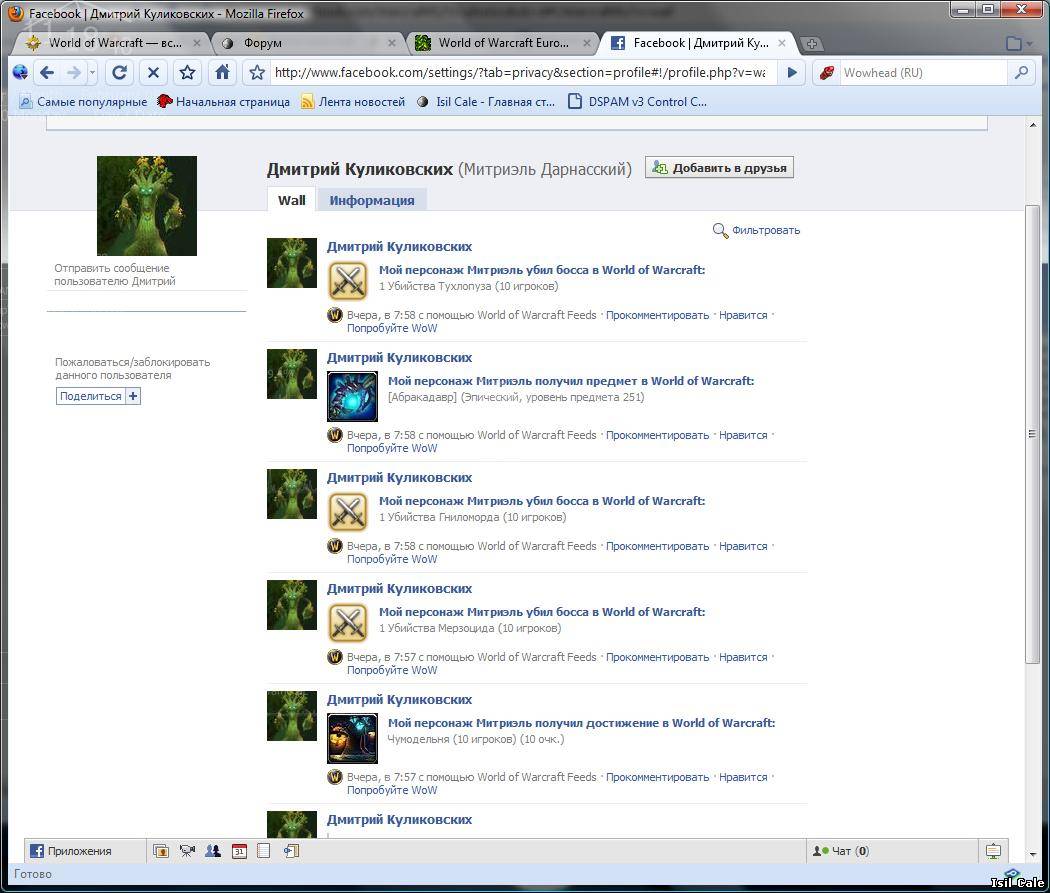
Task: Close the Facebook tab
Action: tap(781, 43)
